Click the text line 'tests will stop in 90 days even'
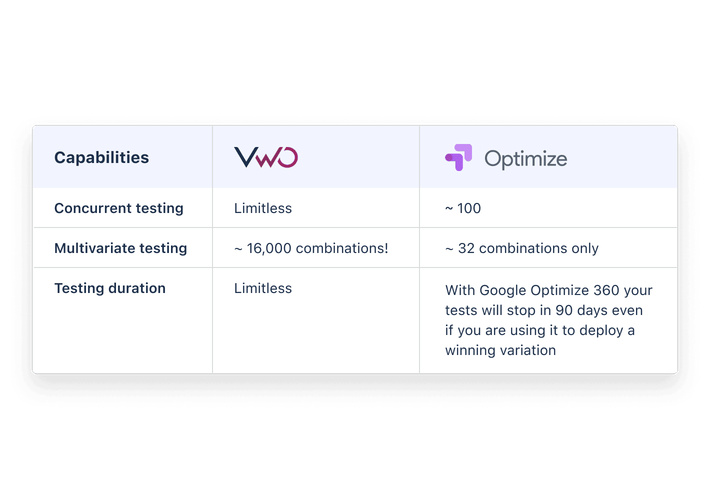This screenshot has height=500, width=710. 544,310
